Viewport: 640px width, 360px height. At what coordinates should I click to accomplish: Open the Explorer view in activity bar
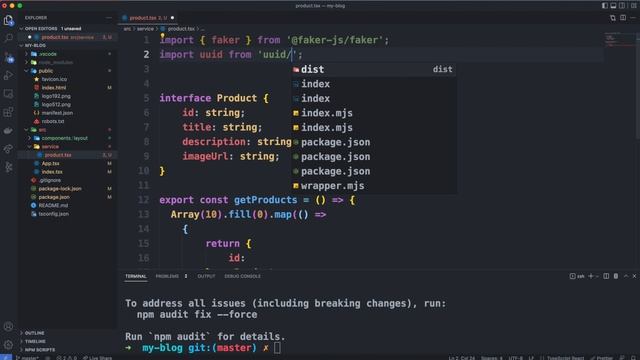click(8, 20)
